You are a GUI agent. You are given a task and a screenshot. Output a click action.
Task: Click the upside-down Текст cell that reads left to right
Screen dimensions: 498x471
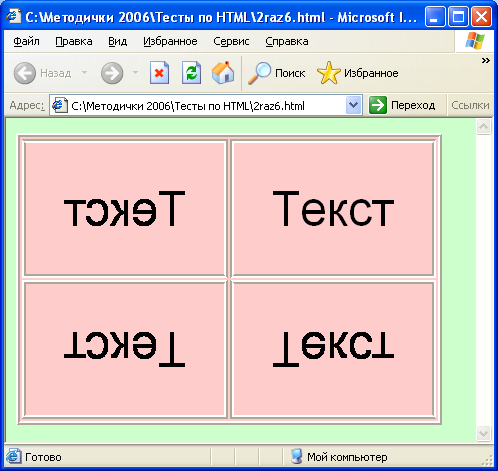coord(333,350)
